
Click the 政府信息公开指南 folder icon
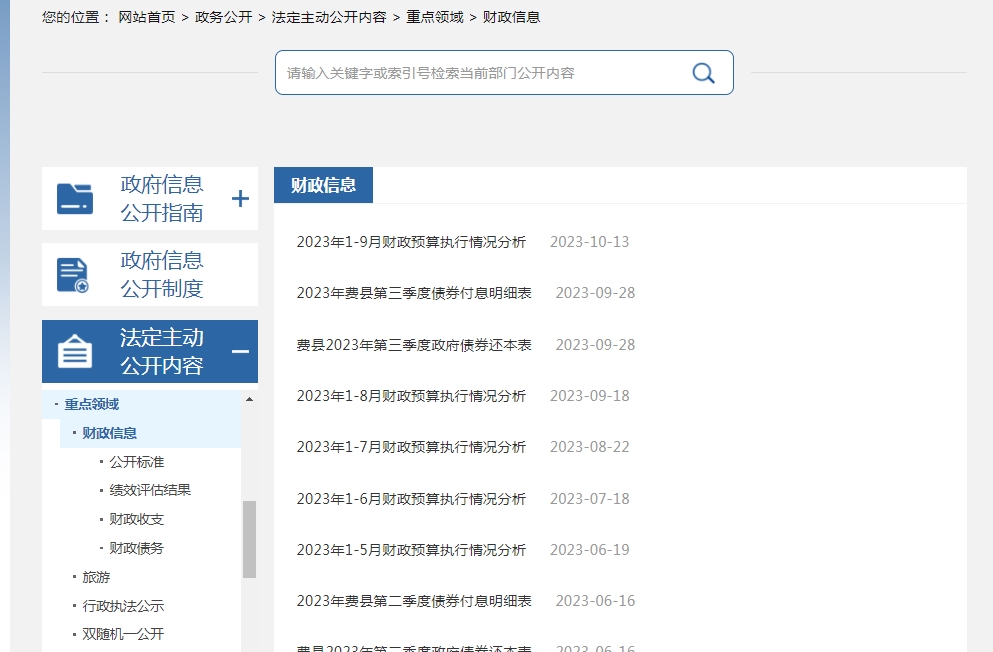pyautogui.click(x=75, y=199)
